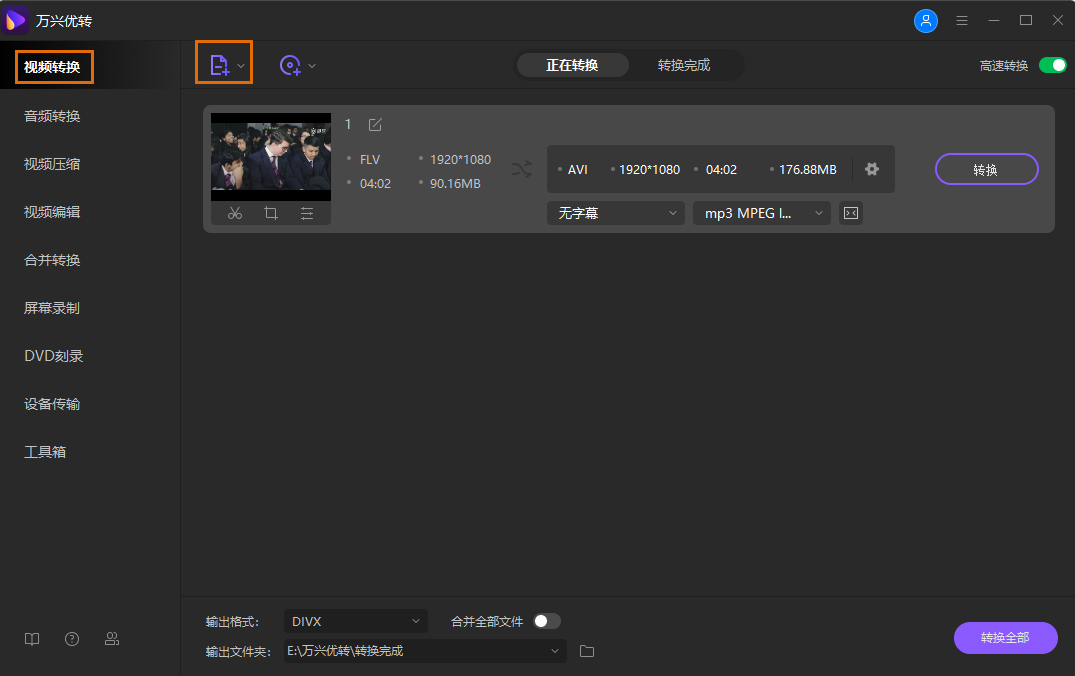Click the 转换 button for the video
The height and width of the screenshot is (676, 1075).
coord(987,169)
